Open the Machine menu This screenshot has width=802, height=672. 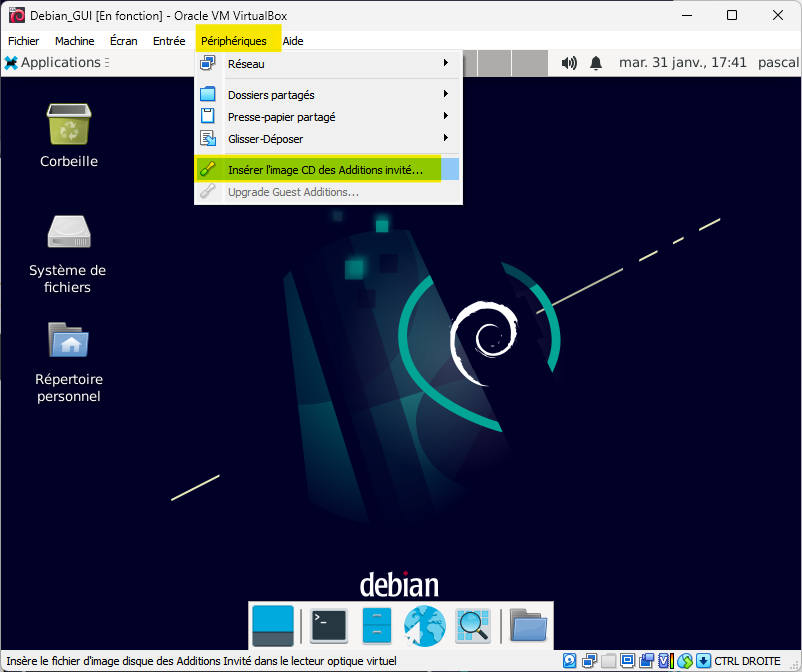point(75,41)
